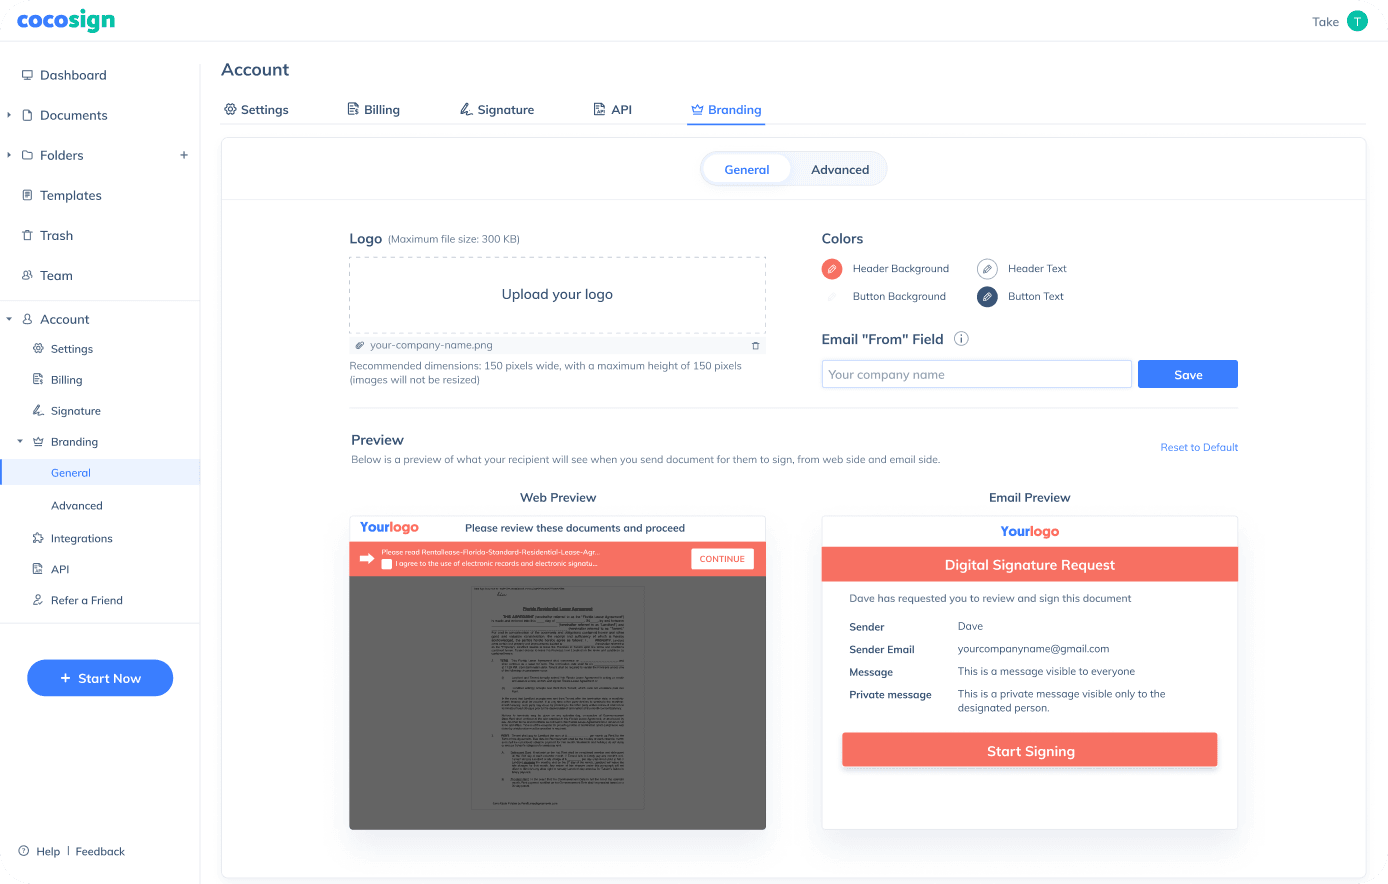Switch to the Billing tab
Screen dimensions: 1388x884
(373, 110)
